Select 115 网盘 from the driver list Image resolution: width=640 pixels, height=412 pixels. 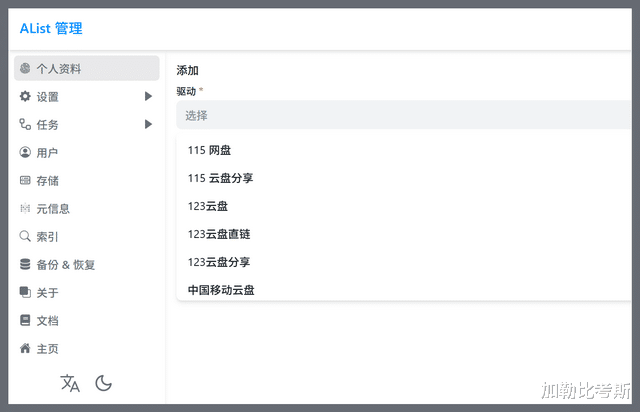pos(404,150)
